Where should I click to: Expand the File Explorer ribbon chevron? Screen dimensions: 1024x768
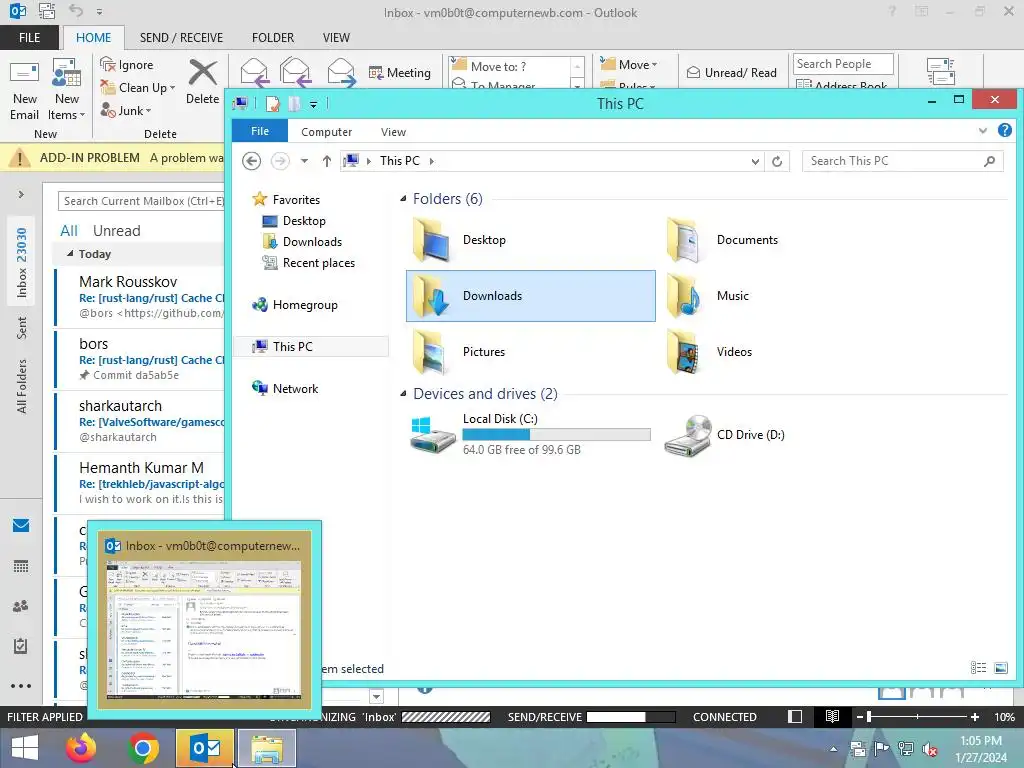click(982, 131)
